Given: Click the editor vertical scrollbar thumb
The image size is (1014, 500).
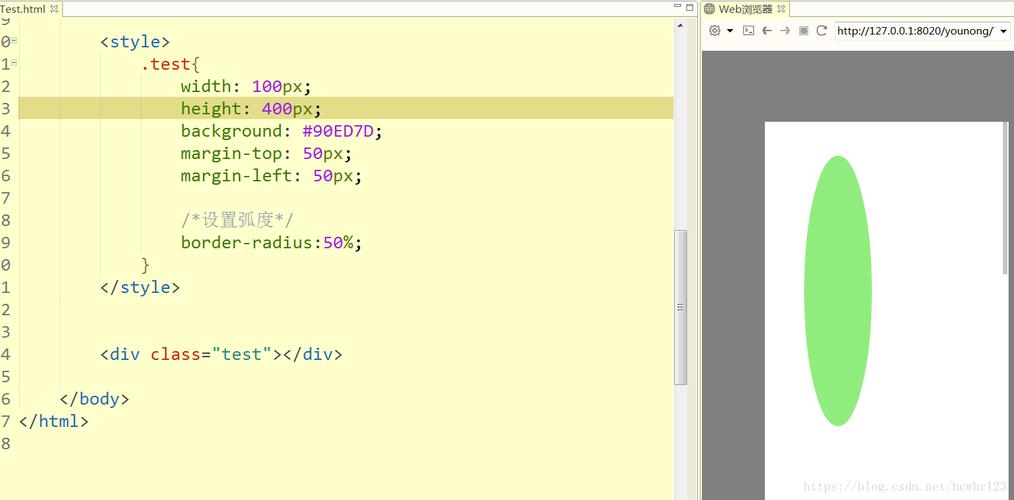Looking at the screenshot, I should pyautogui.click(x=681, y=307).
